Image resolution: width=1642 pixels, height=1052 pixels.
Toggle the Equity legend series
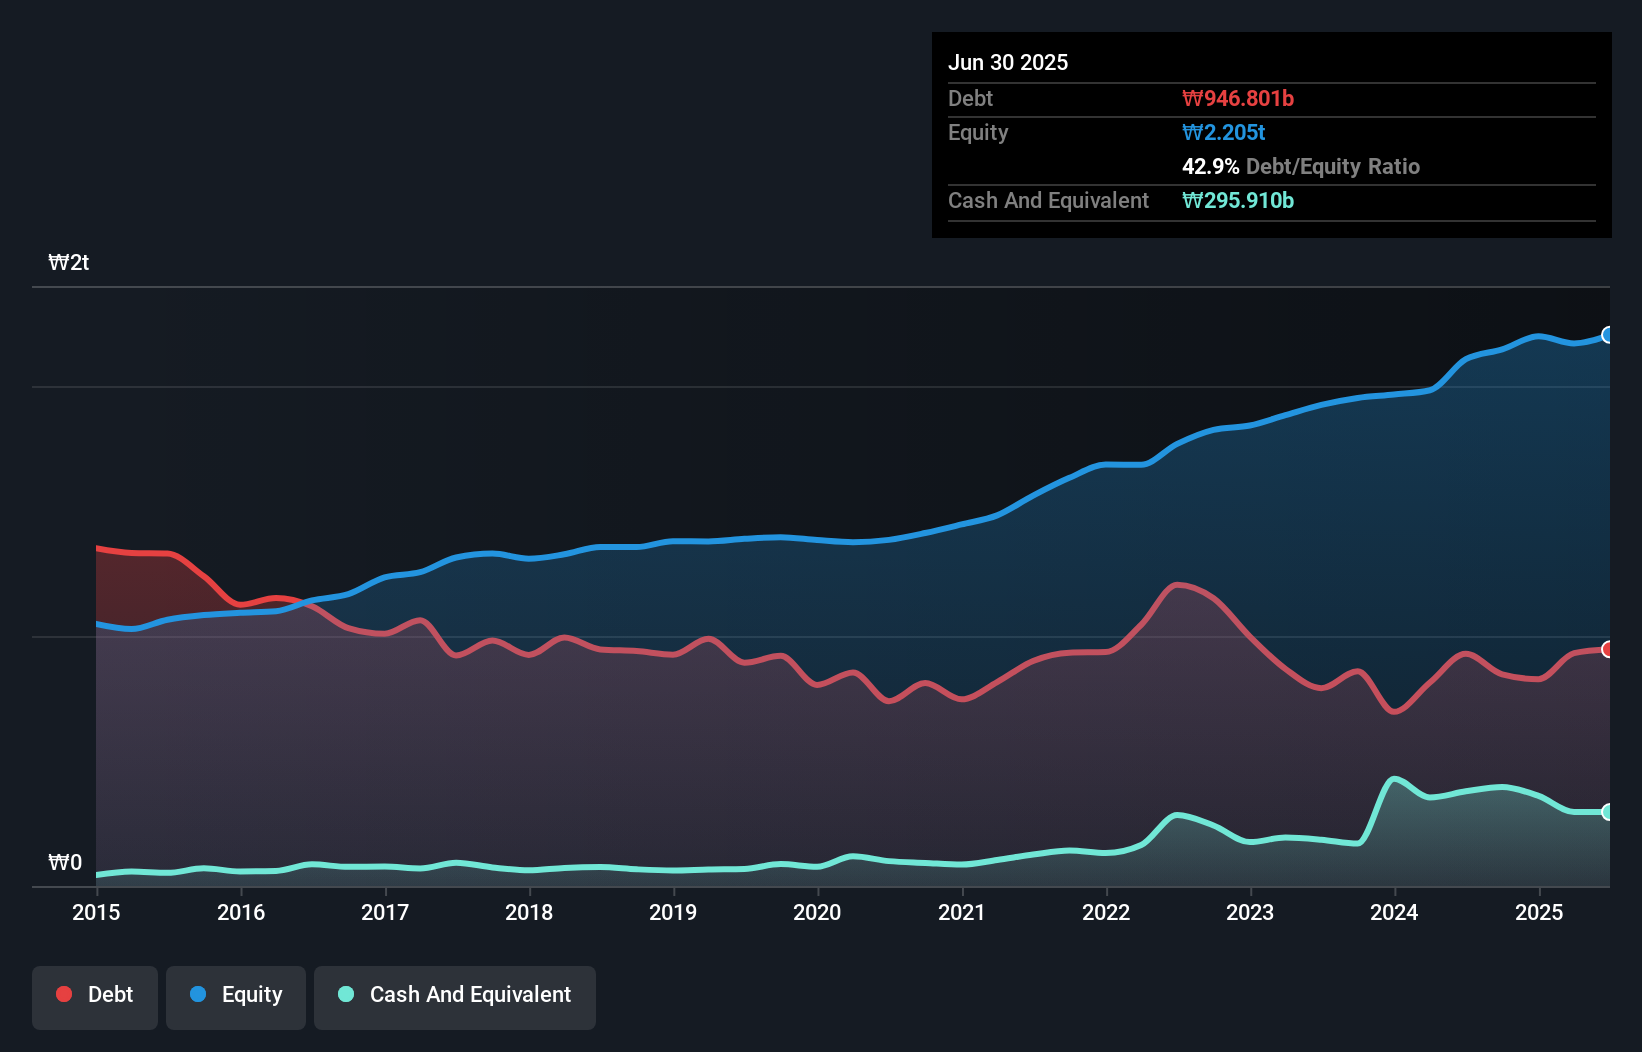(236, 995)
